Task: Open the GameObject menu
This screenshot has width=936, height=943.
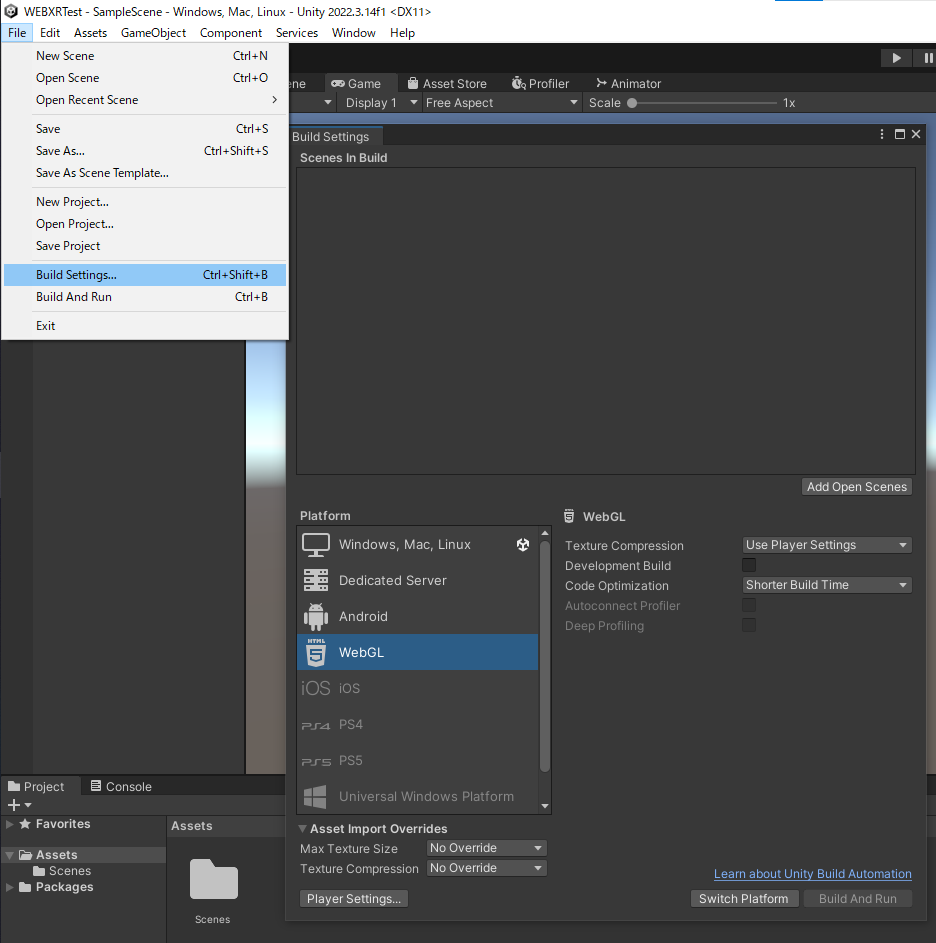Action: click(x=153, y=33)
